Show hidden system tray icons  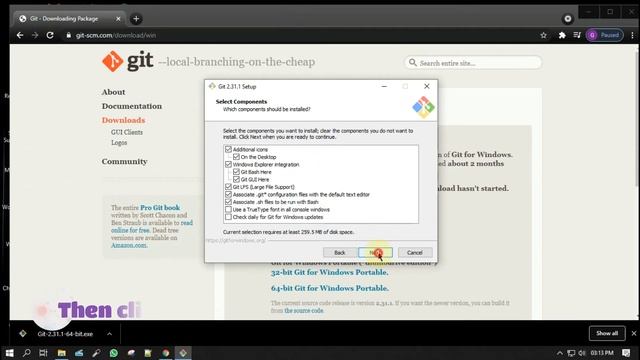click(560, 353)
